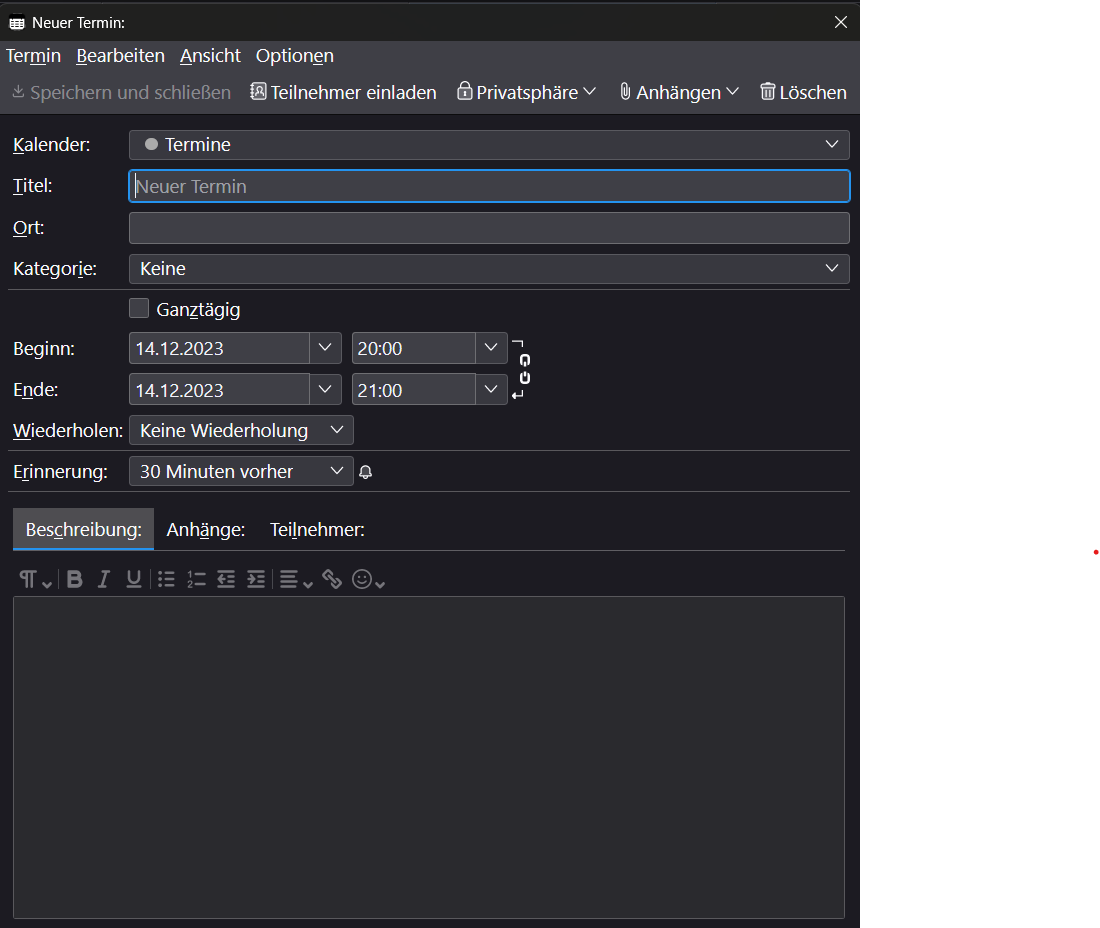The image size is (1100, 928).
Task: Click the Löschen button
Action: tap(803, 92)
